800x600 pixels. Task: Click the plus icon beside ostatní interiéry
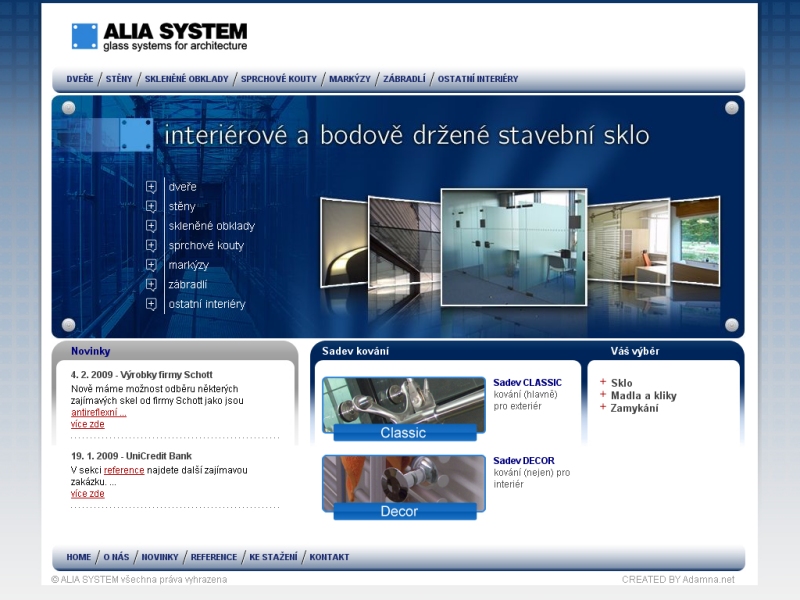[151, 304]
